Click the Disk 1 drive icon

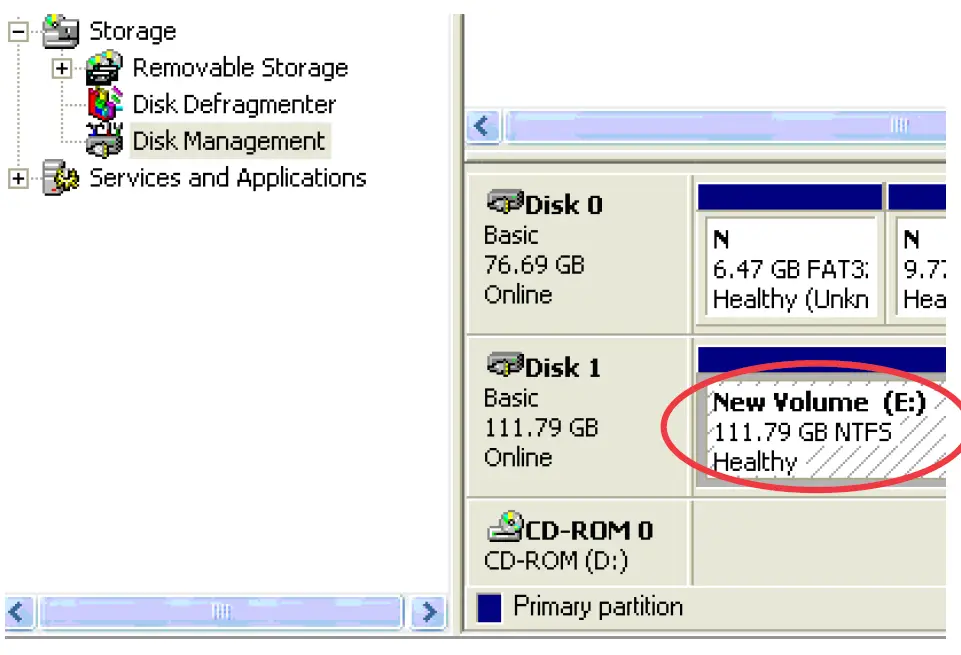[x=504, y=366]
